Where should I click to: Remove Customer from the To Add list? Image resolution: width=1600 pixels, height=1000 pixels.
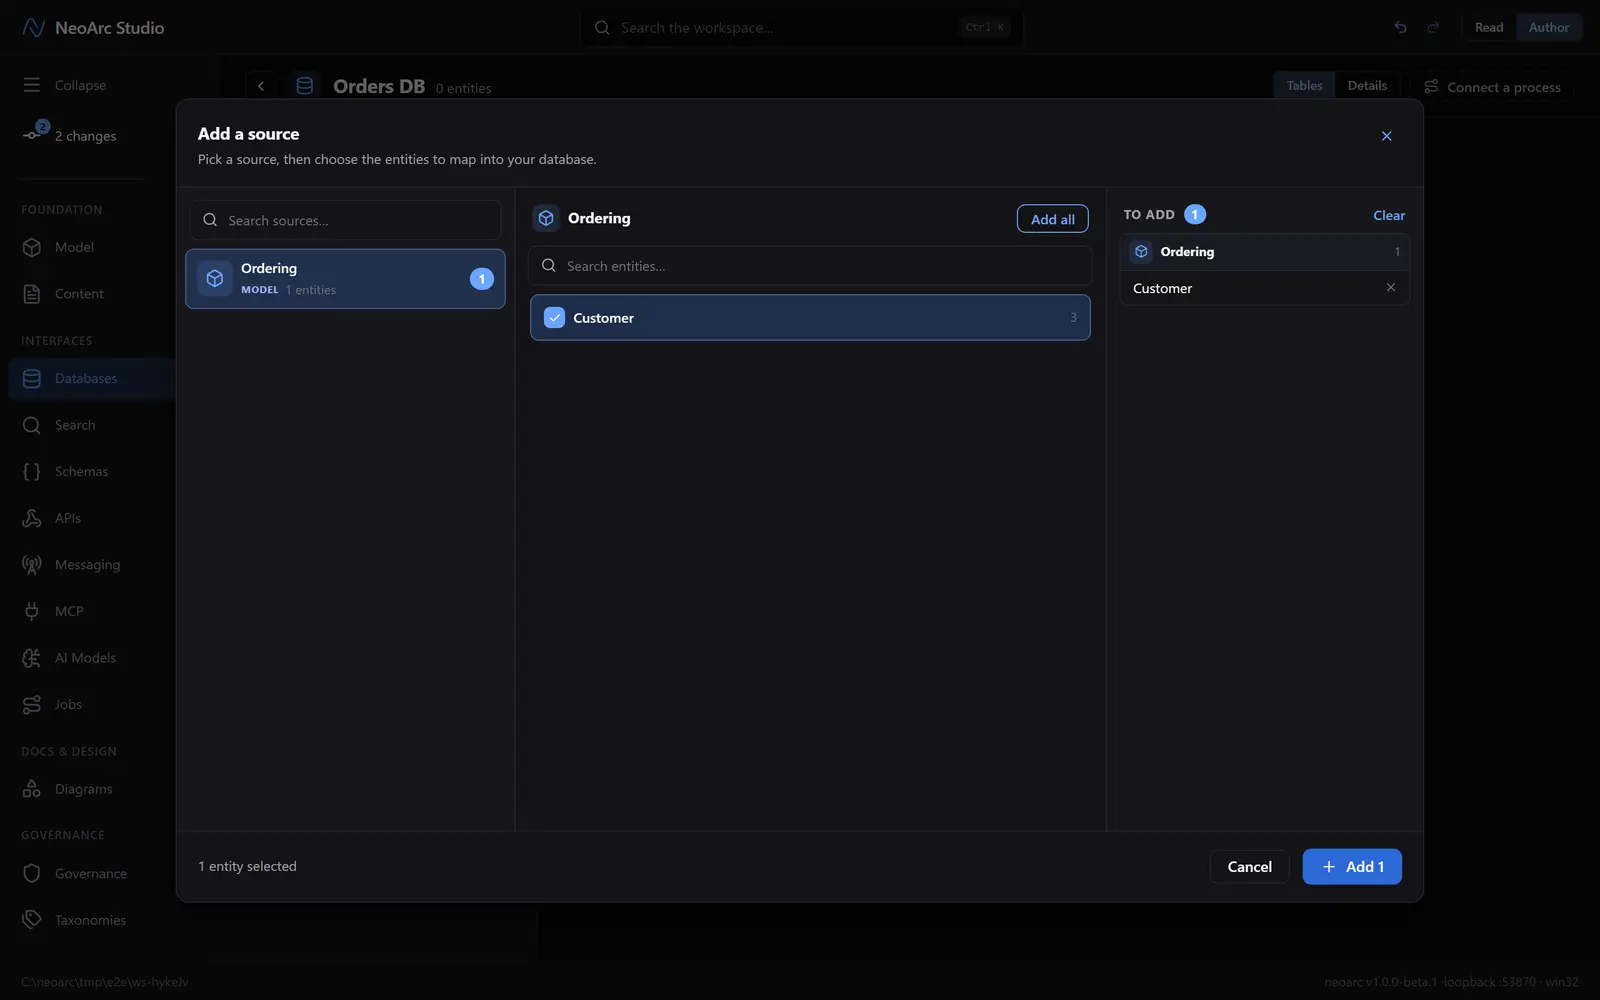click(x=1390, y=288)
